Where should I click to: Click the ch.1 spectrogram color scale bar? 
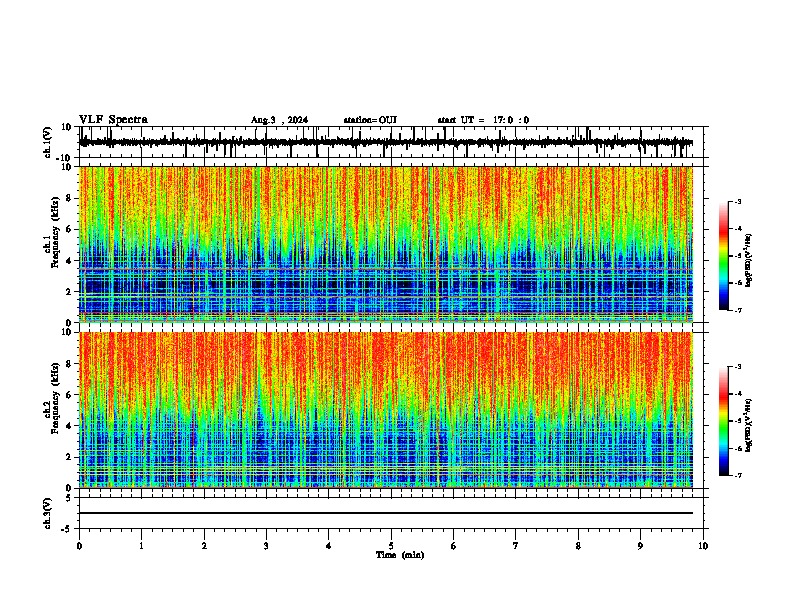point(724,256)
